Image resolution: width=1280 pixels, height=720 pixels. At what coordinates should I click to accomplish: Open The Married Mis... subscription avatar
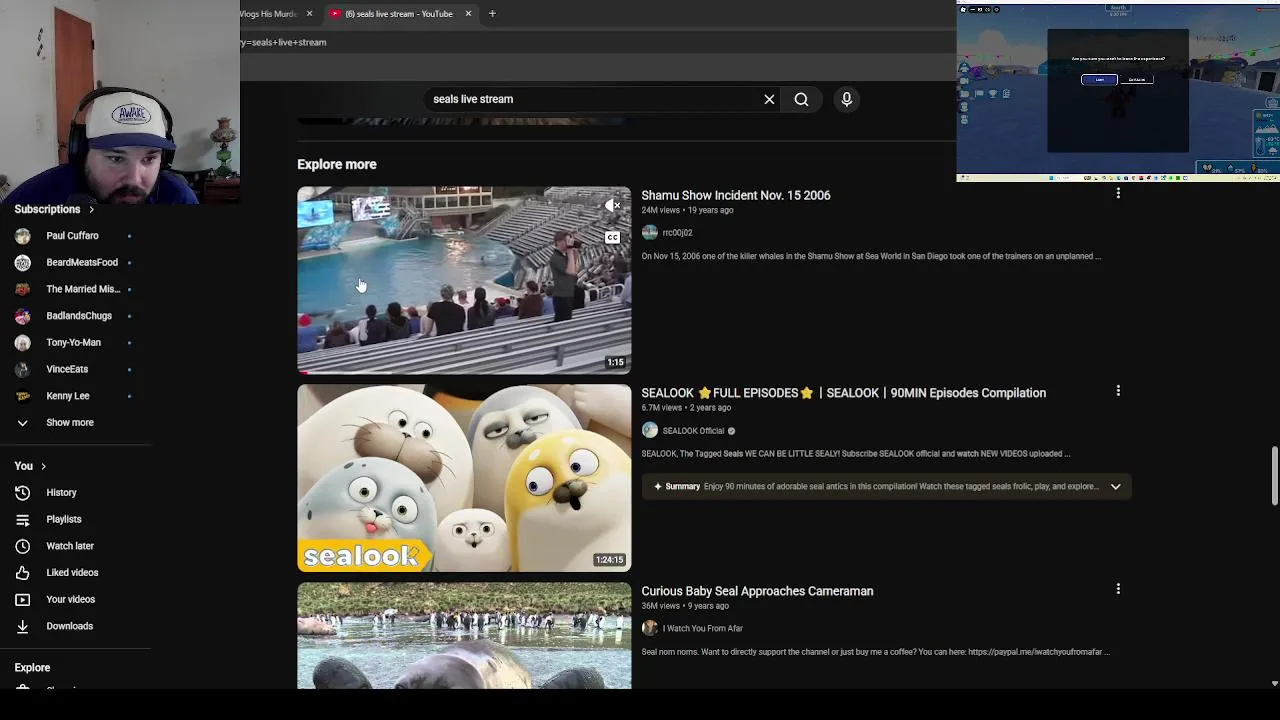click(x=23, y=289)
